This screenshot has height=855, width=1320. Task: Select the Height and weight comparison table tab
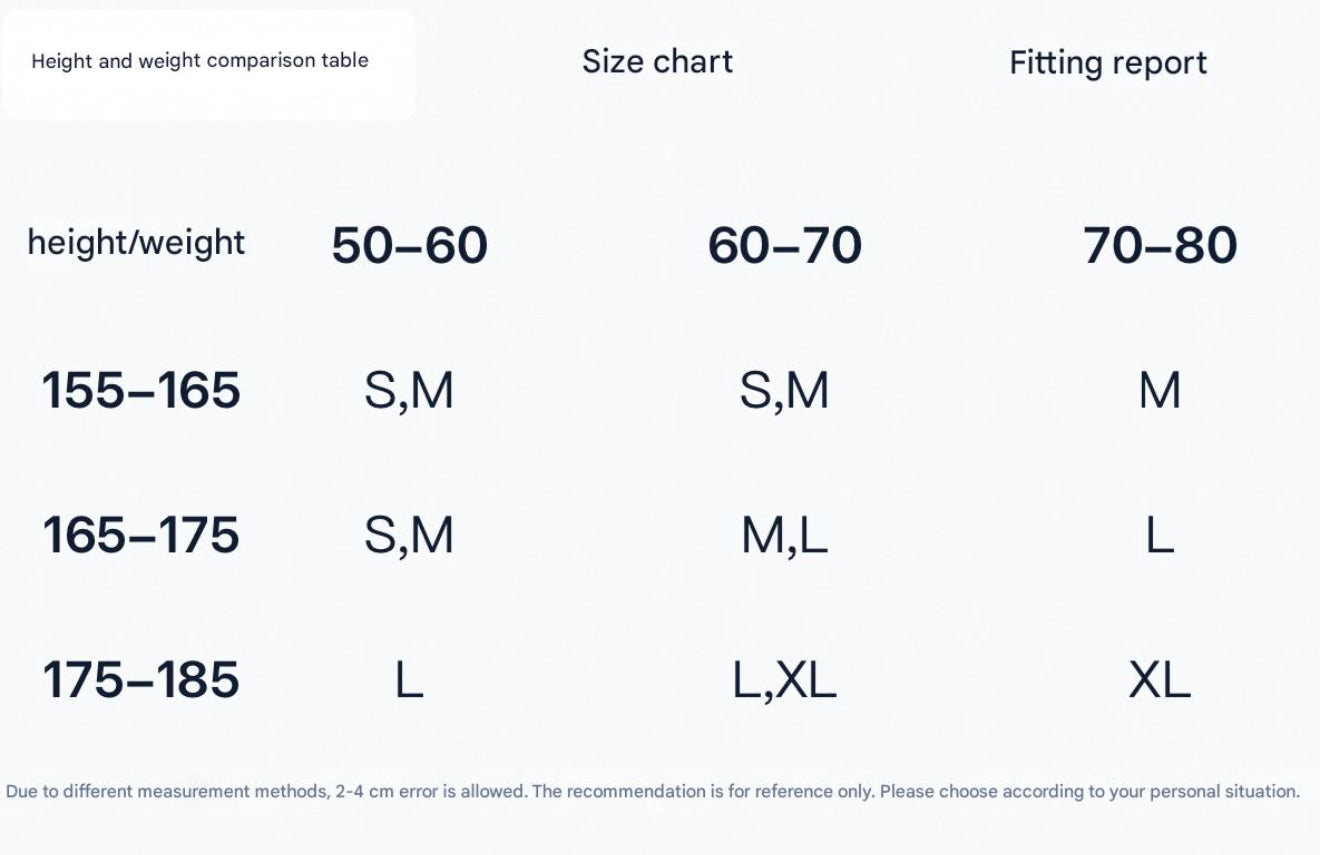200,61
